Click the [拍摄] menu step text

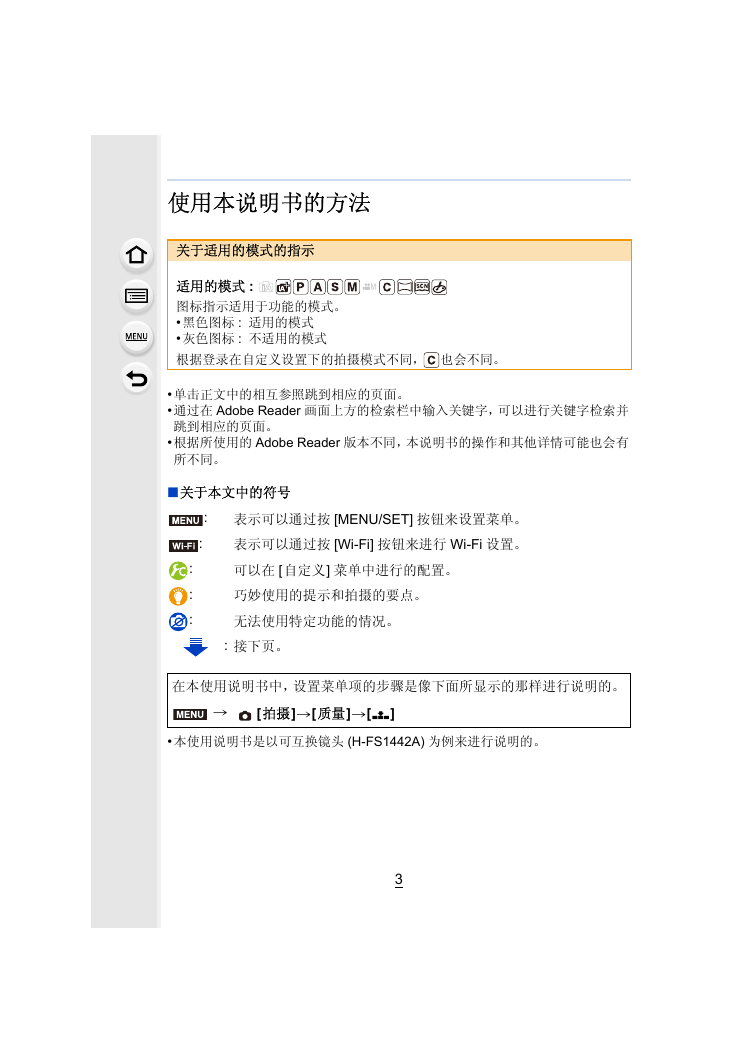click(x=276, y=714)
